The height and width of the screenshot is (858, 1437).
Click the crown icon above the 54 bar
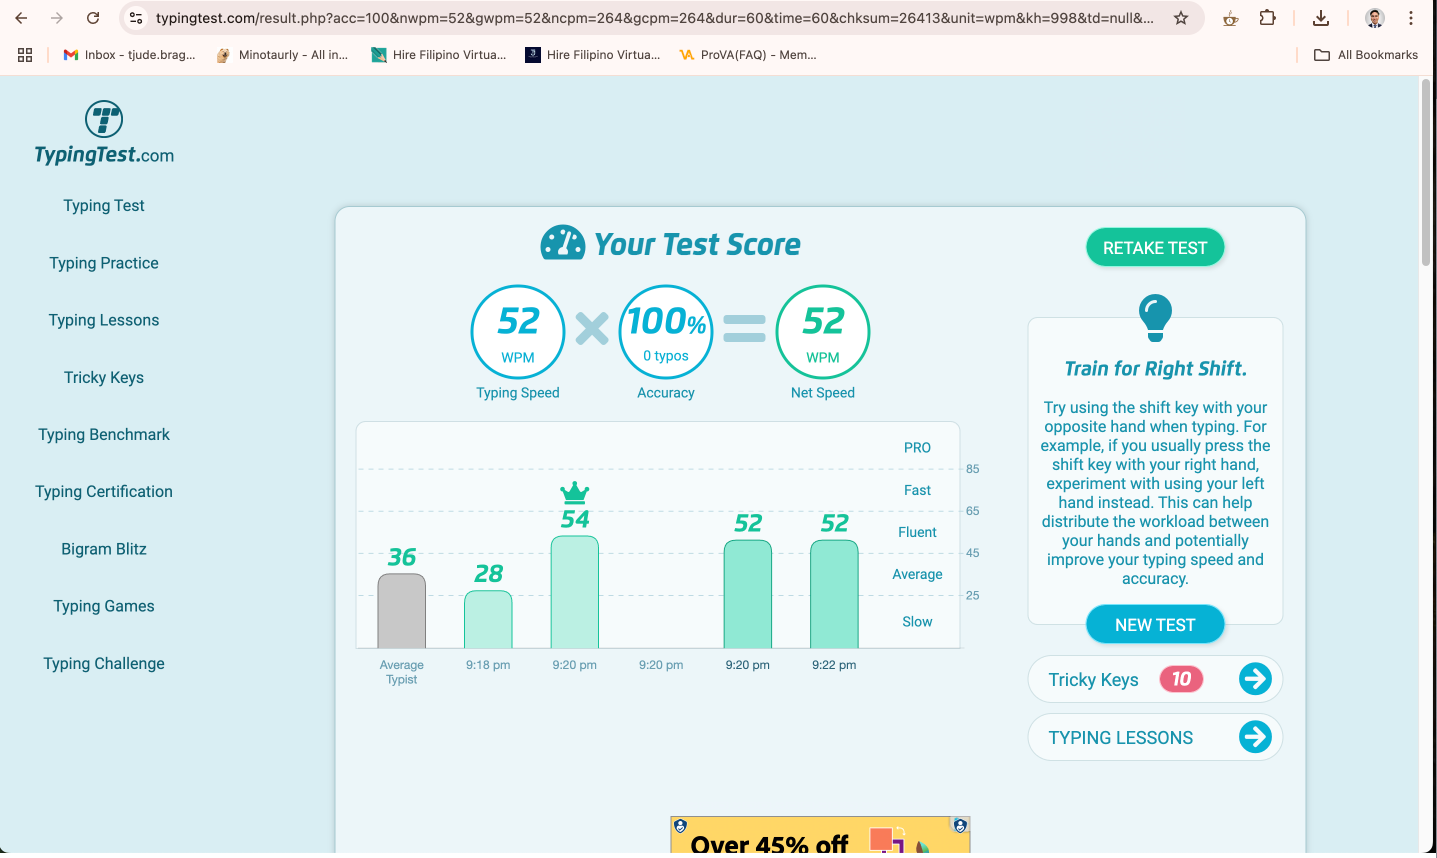575,492
